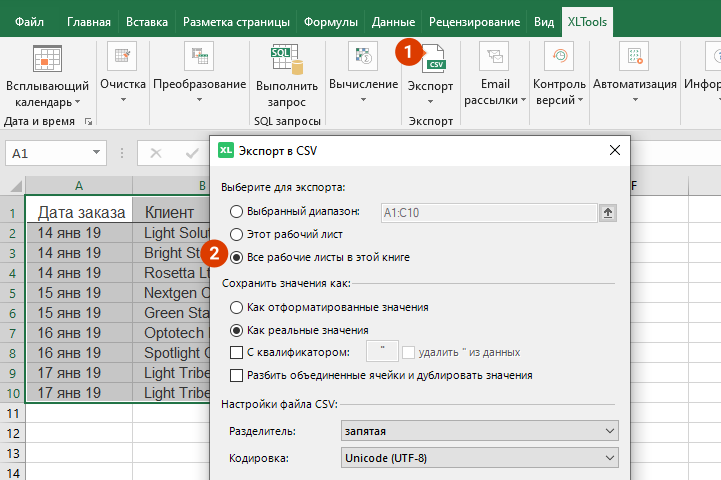Expand the Name Box cell dropdown

tap(97, 153)
